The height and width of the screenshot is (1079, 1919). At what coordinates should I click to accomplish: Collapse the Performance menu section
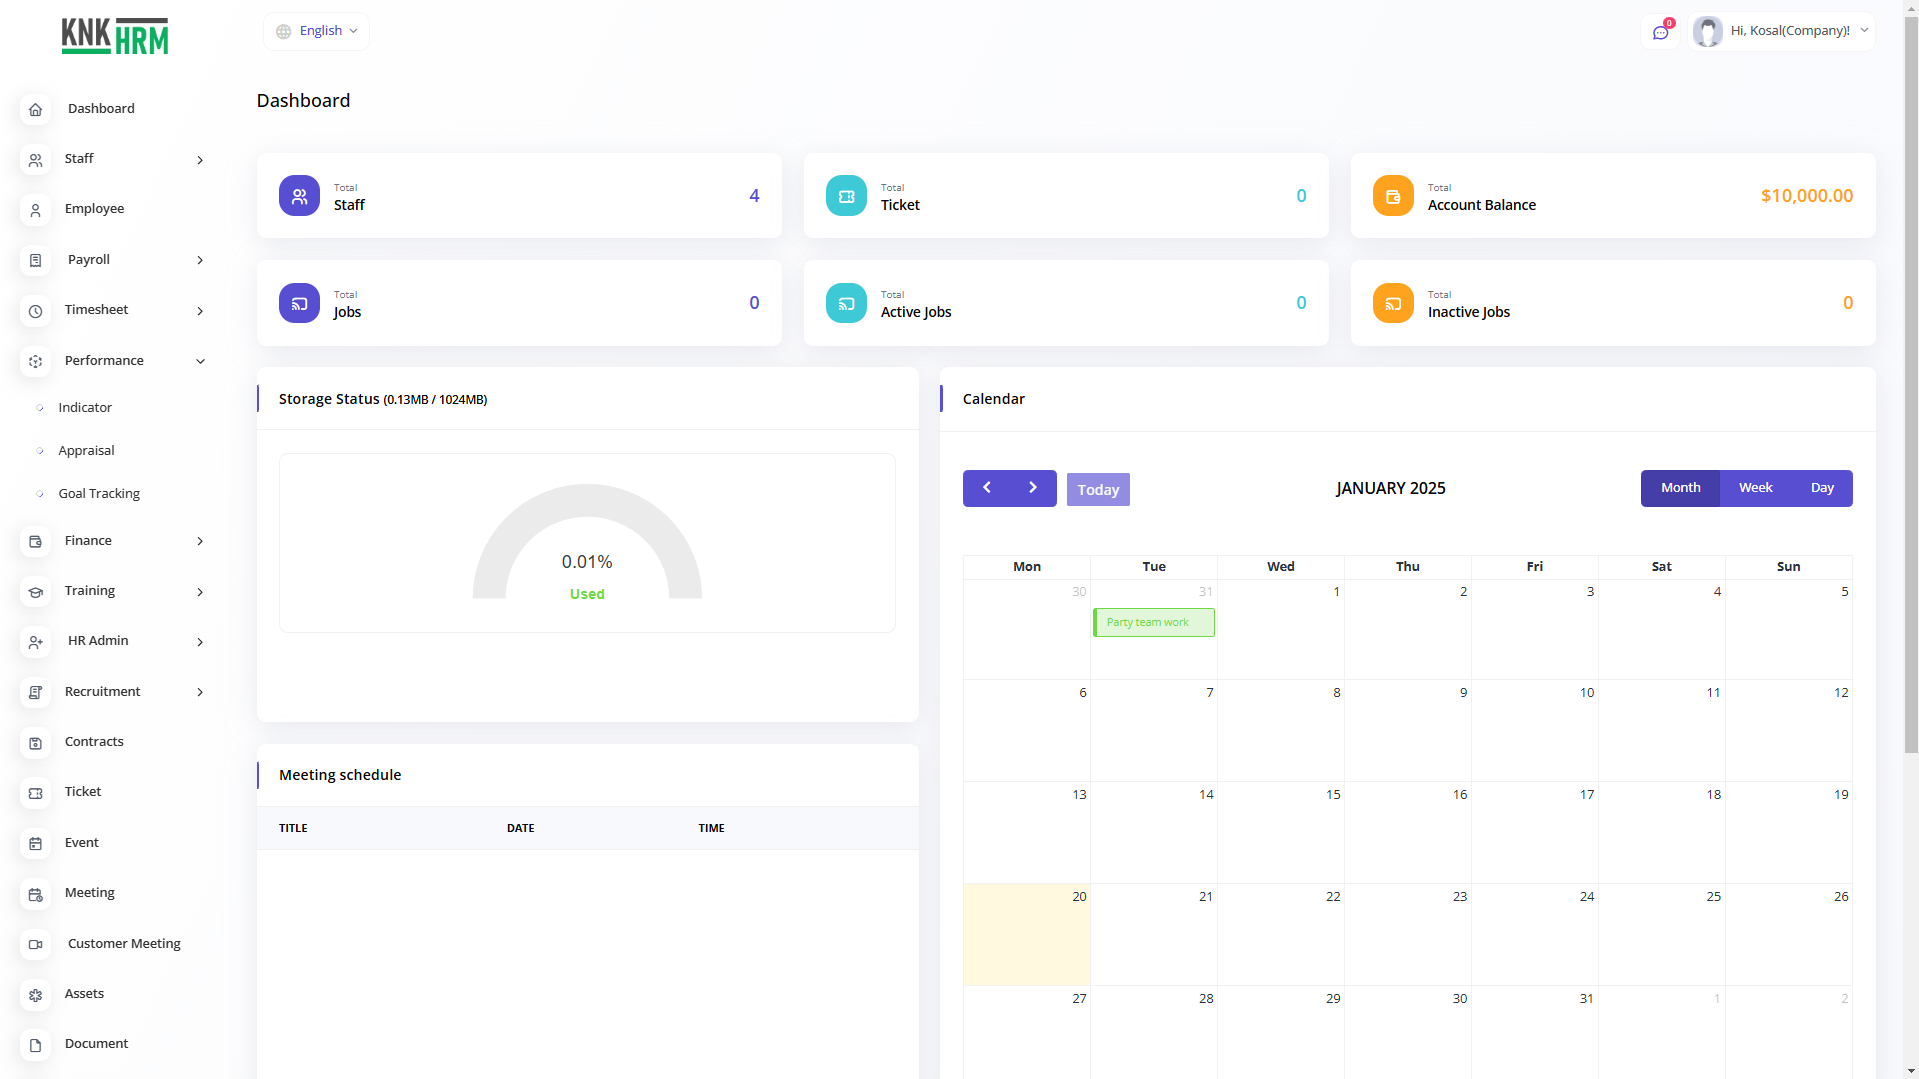point(200,361)
